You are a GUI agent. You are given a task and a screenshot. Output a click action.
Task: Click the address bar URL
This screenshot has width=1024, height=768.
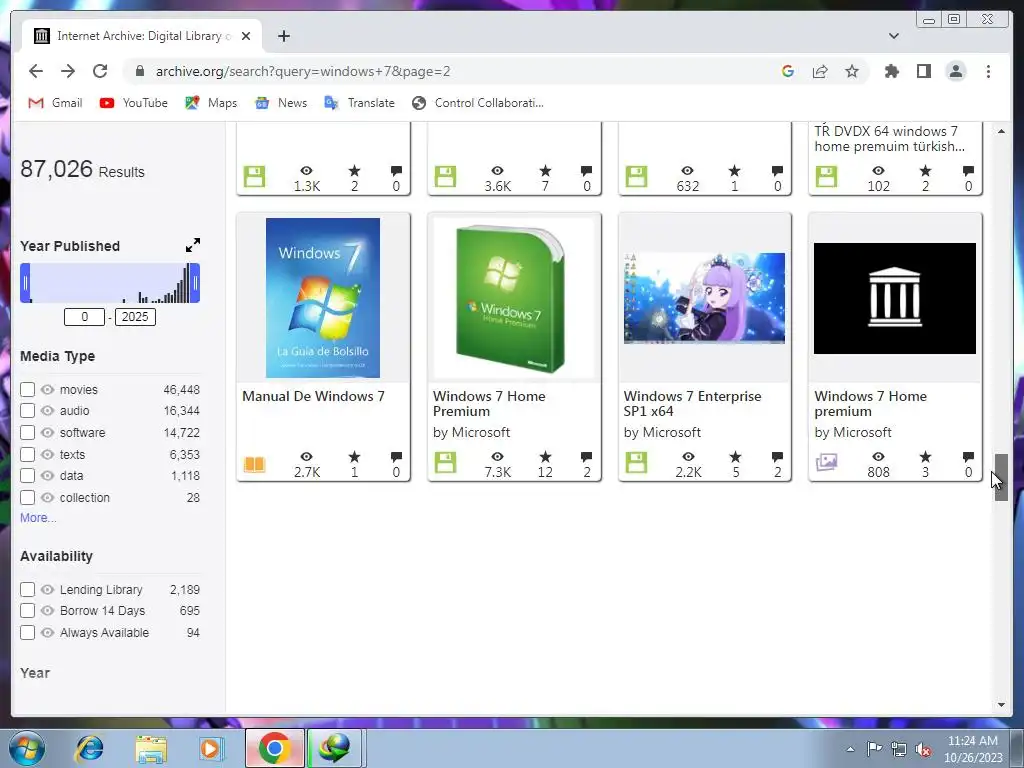303,71
